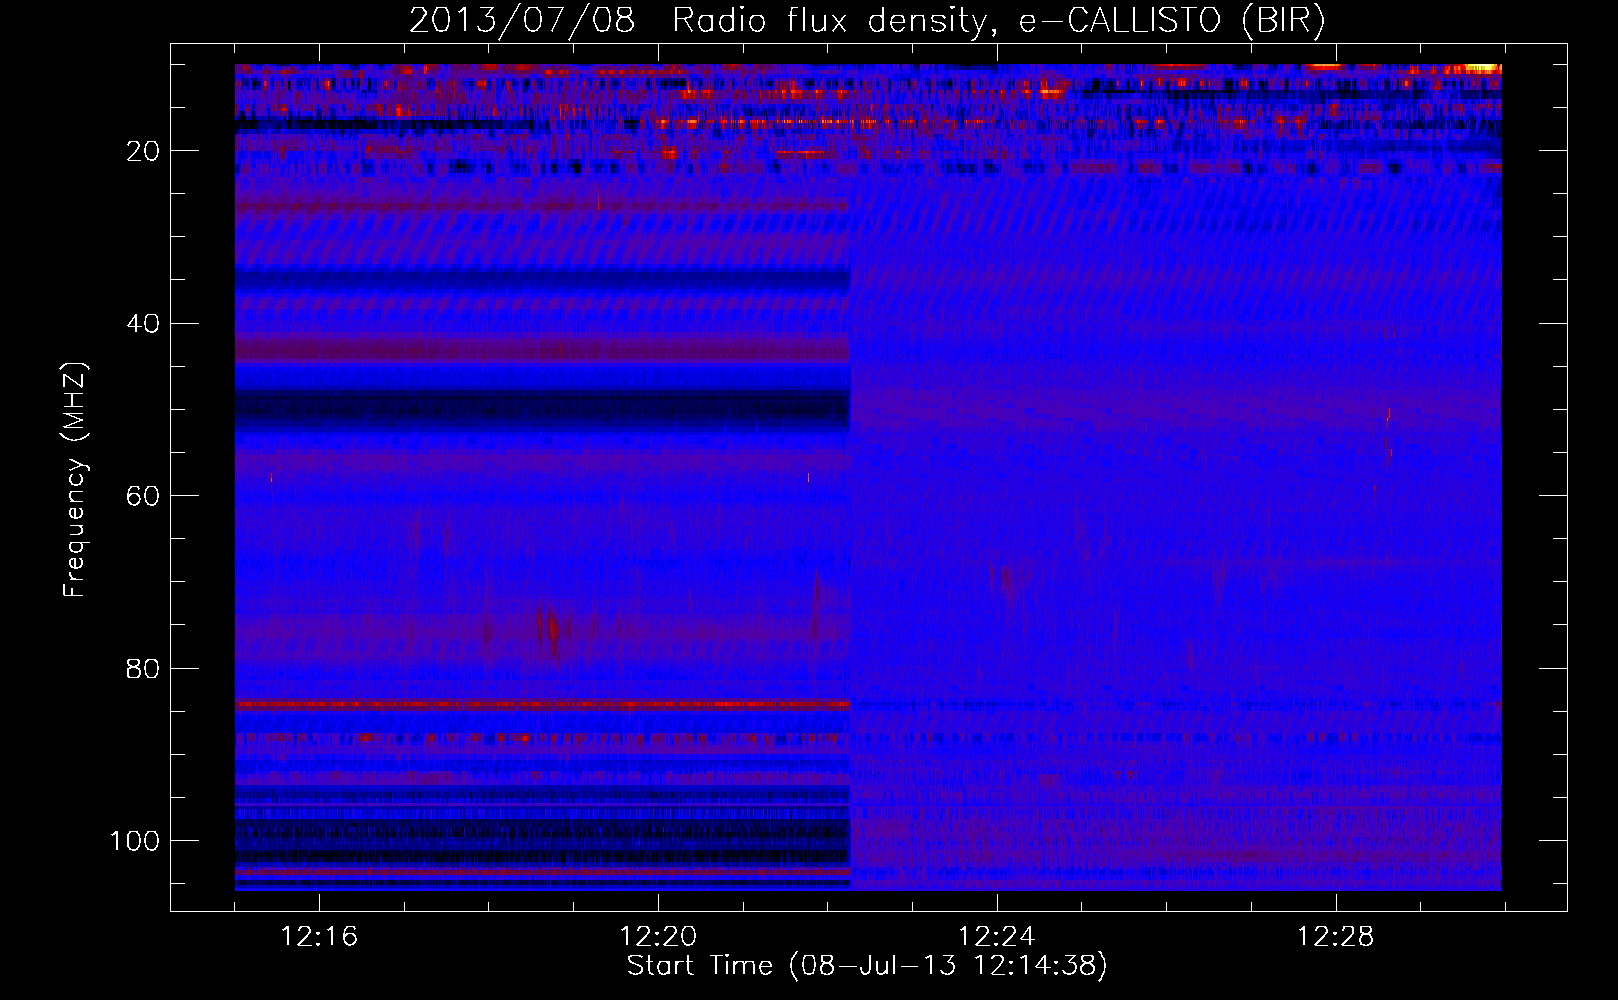
Task: Click the '12:20' time tick label
Action: coord(658,937)
